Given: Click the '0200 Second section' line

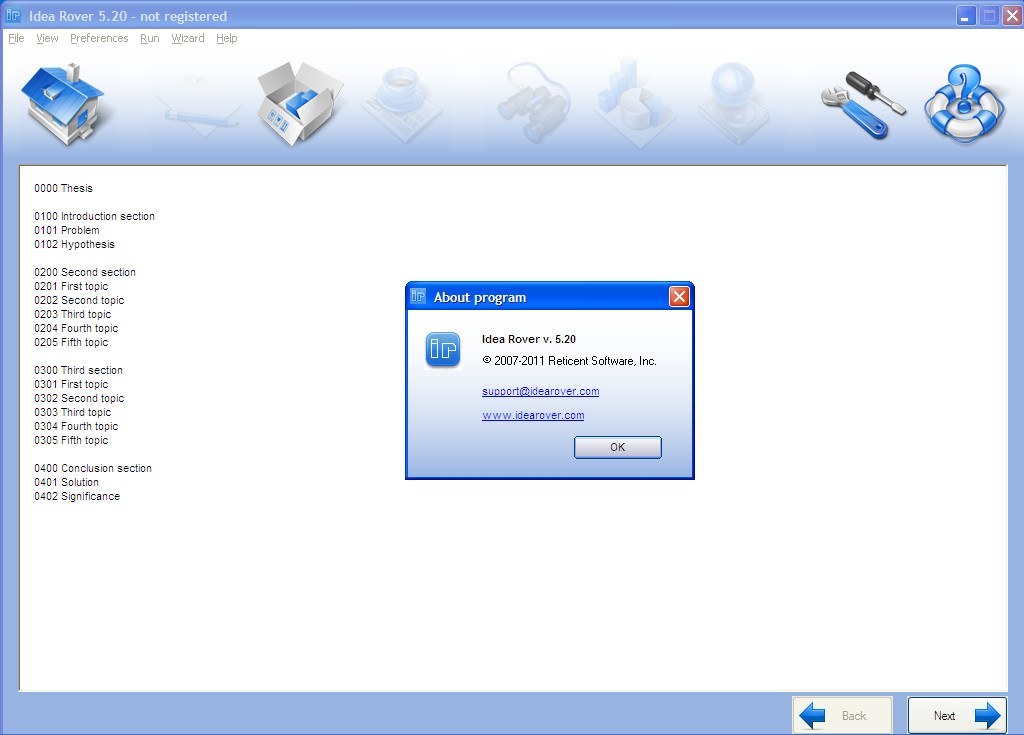Looking at the screenshot, I should (85, 272).
